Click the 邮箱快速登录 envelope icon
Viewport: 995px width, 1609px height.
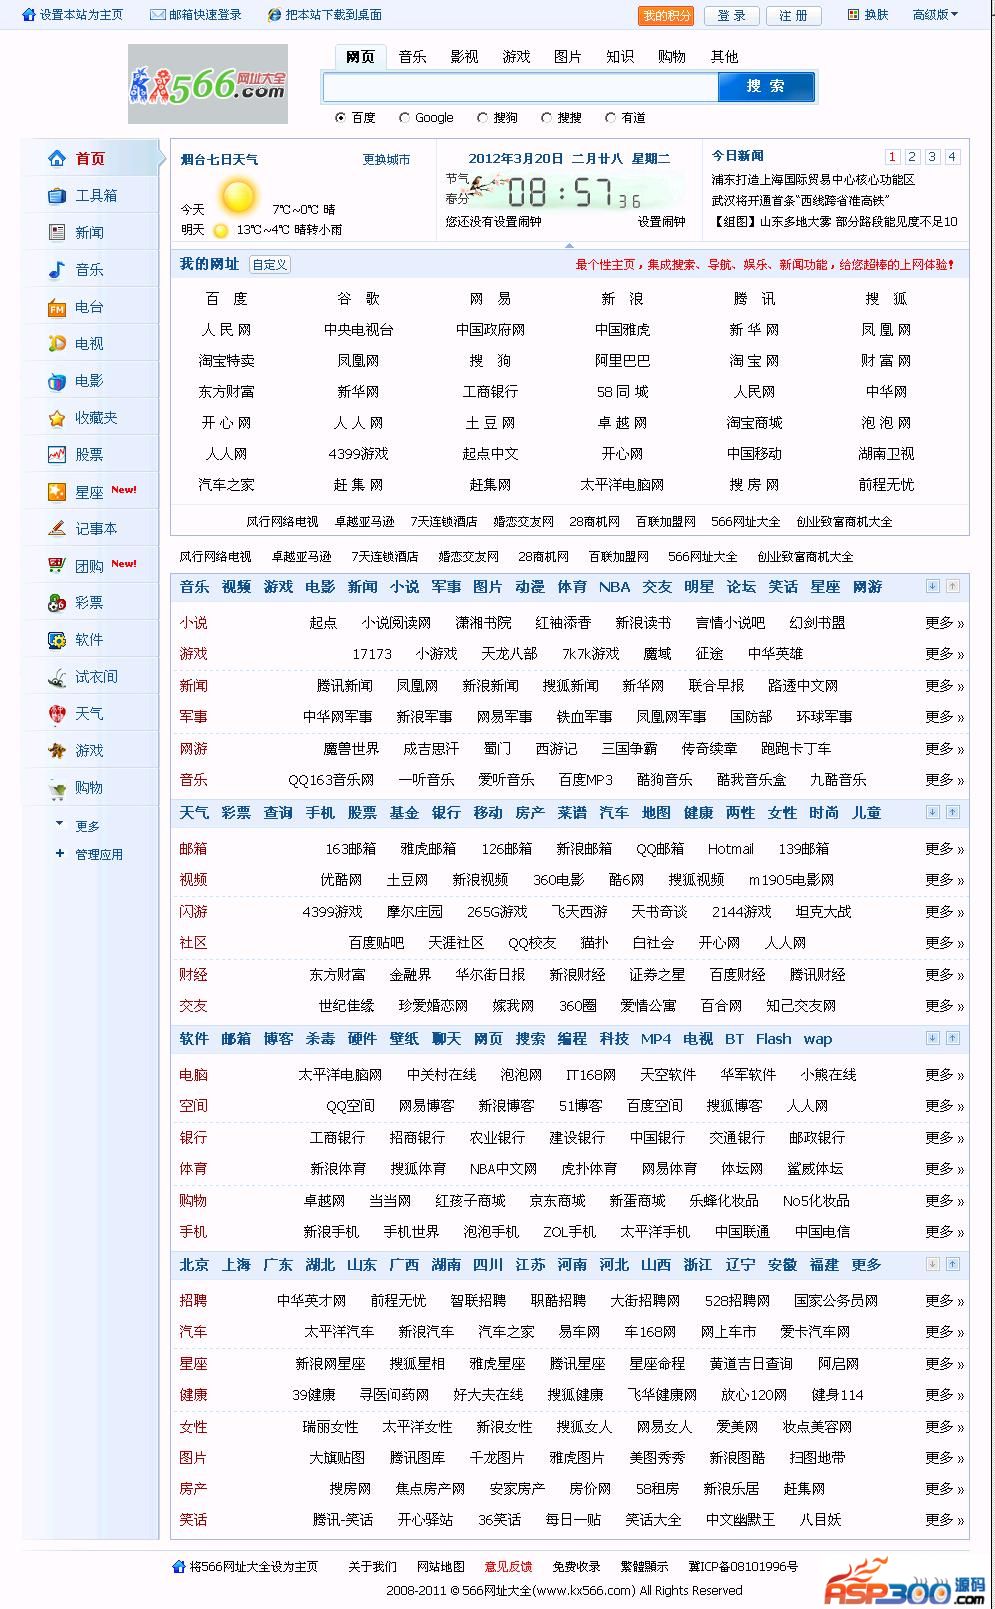(x=157, y=15)
